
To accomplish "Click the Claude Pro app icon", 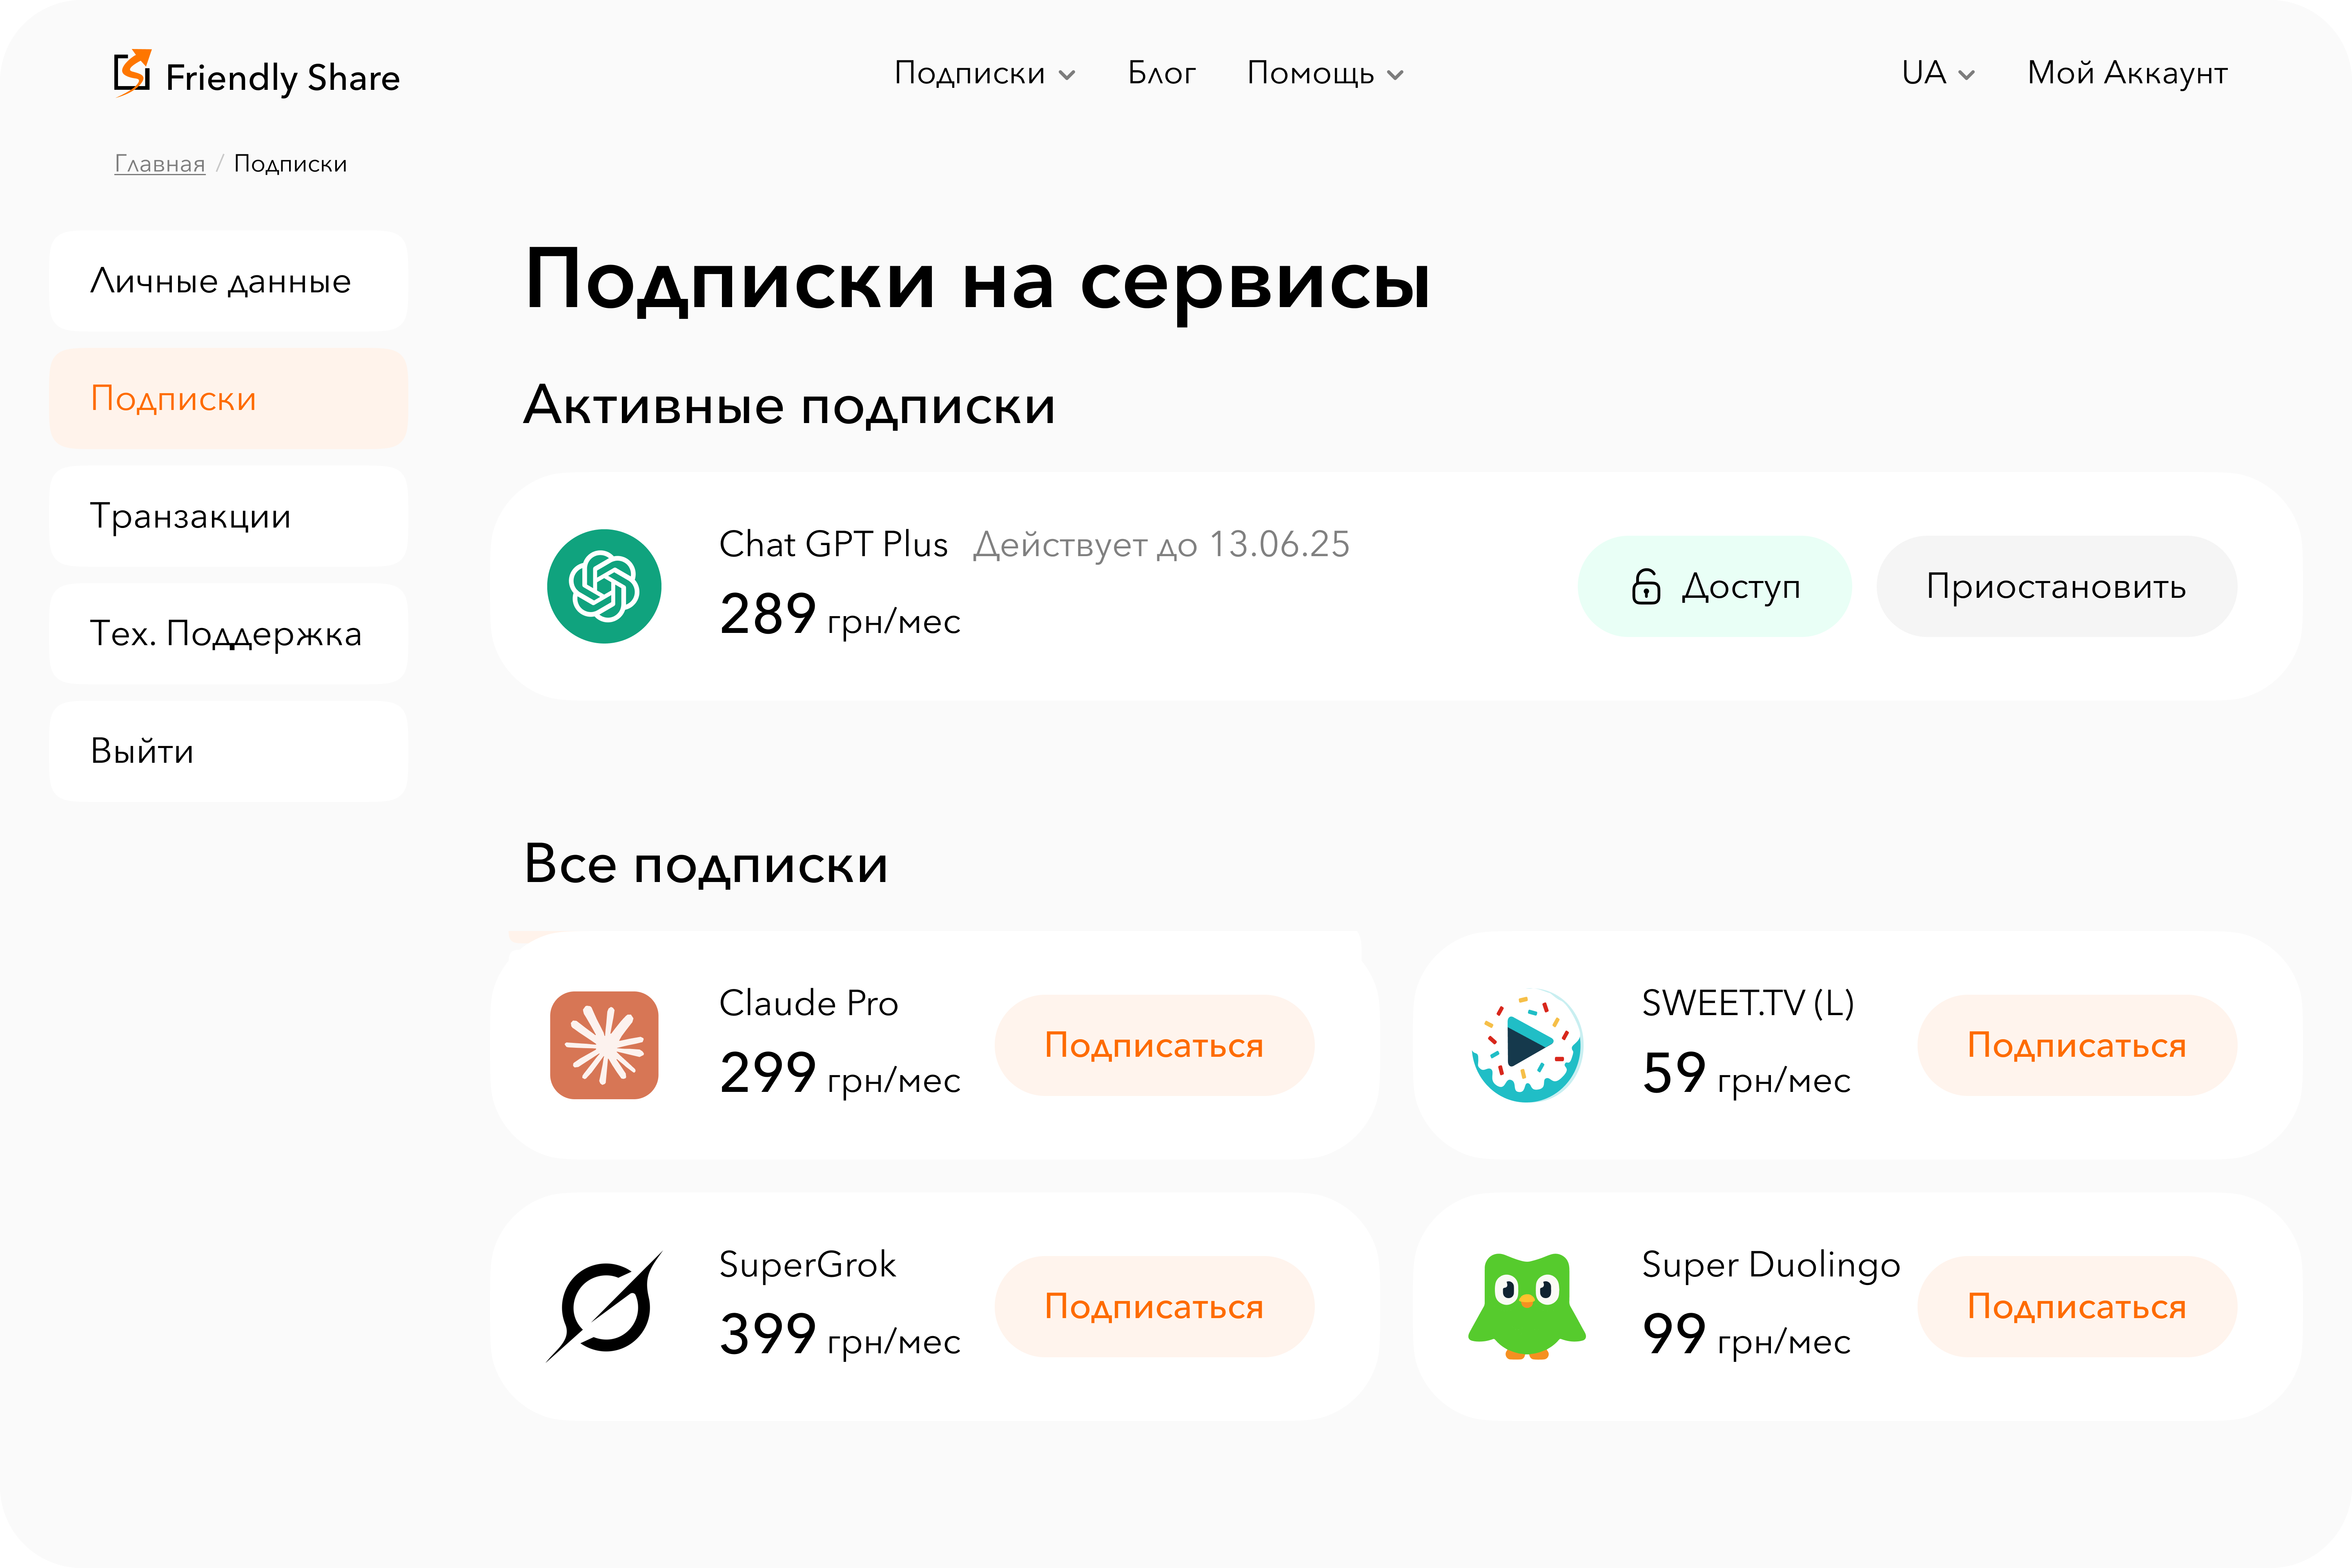I will point(604,1045).
